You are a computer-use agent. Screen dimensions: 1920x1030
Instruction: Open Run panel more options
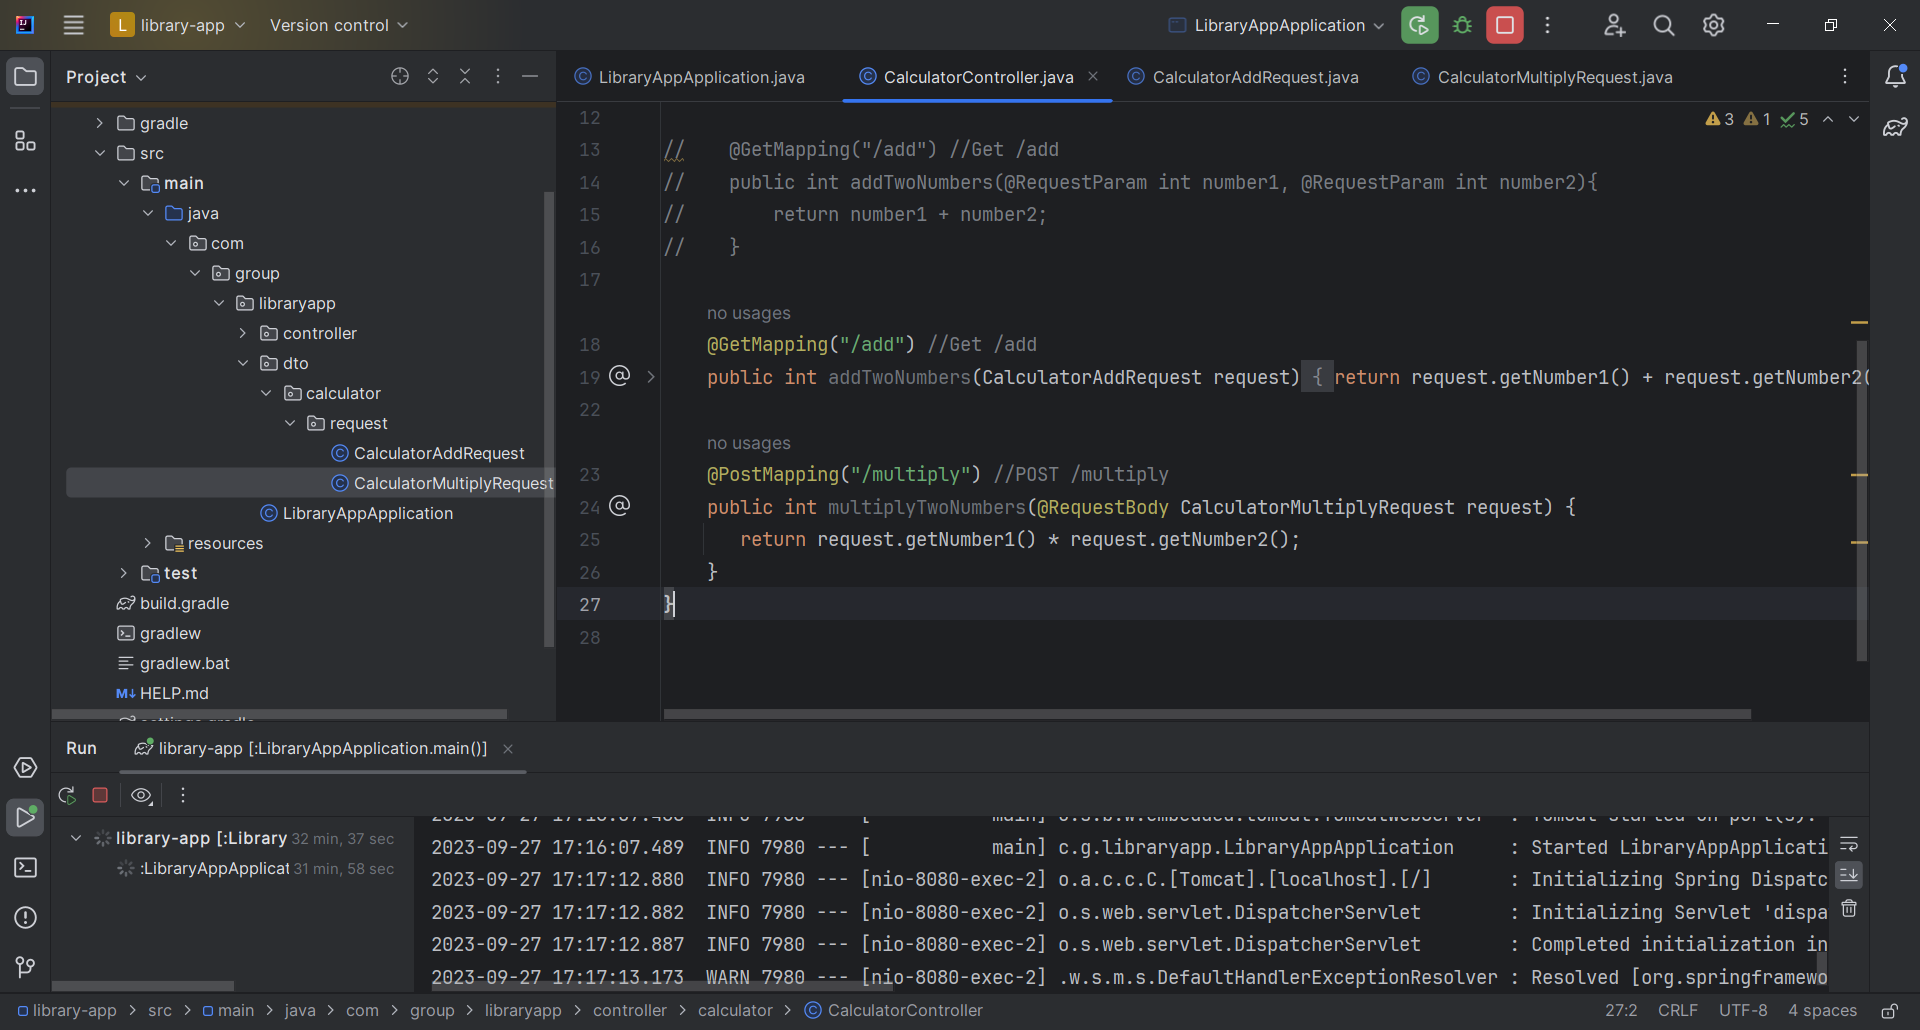pyautogui.click(x=183, y=795)
